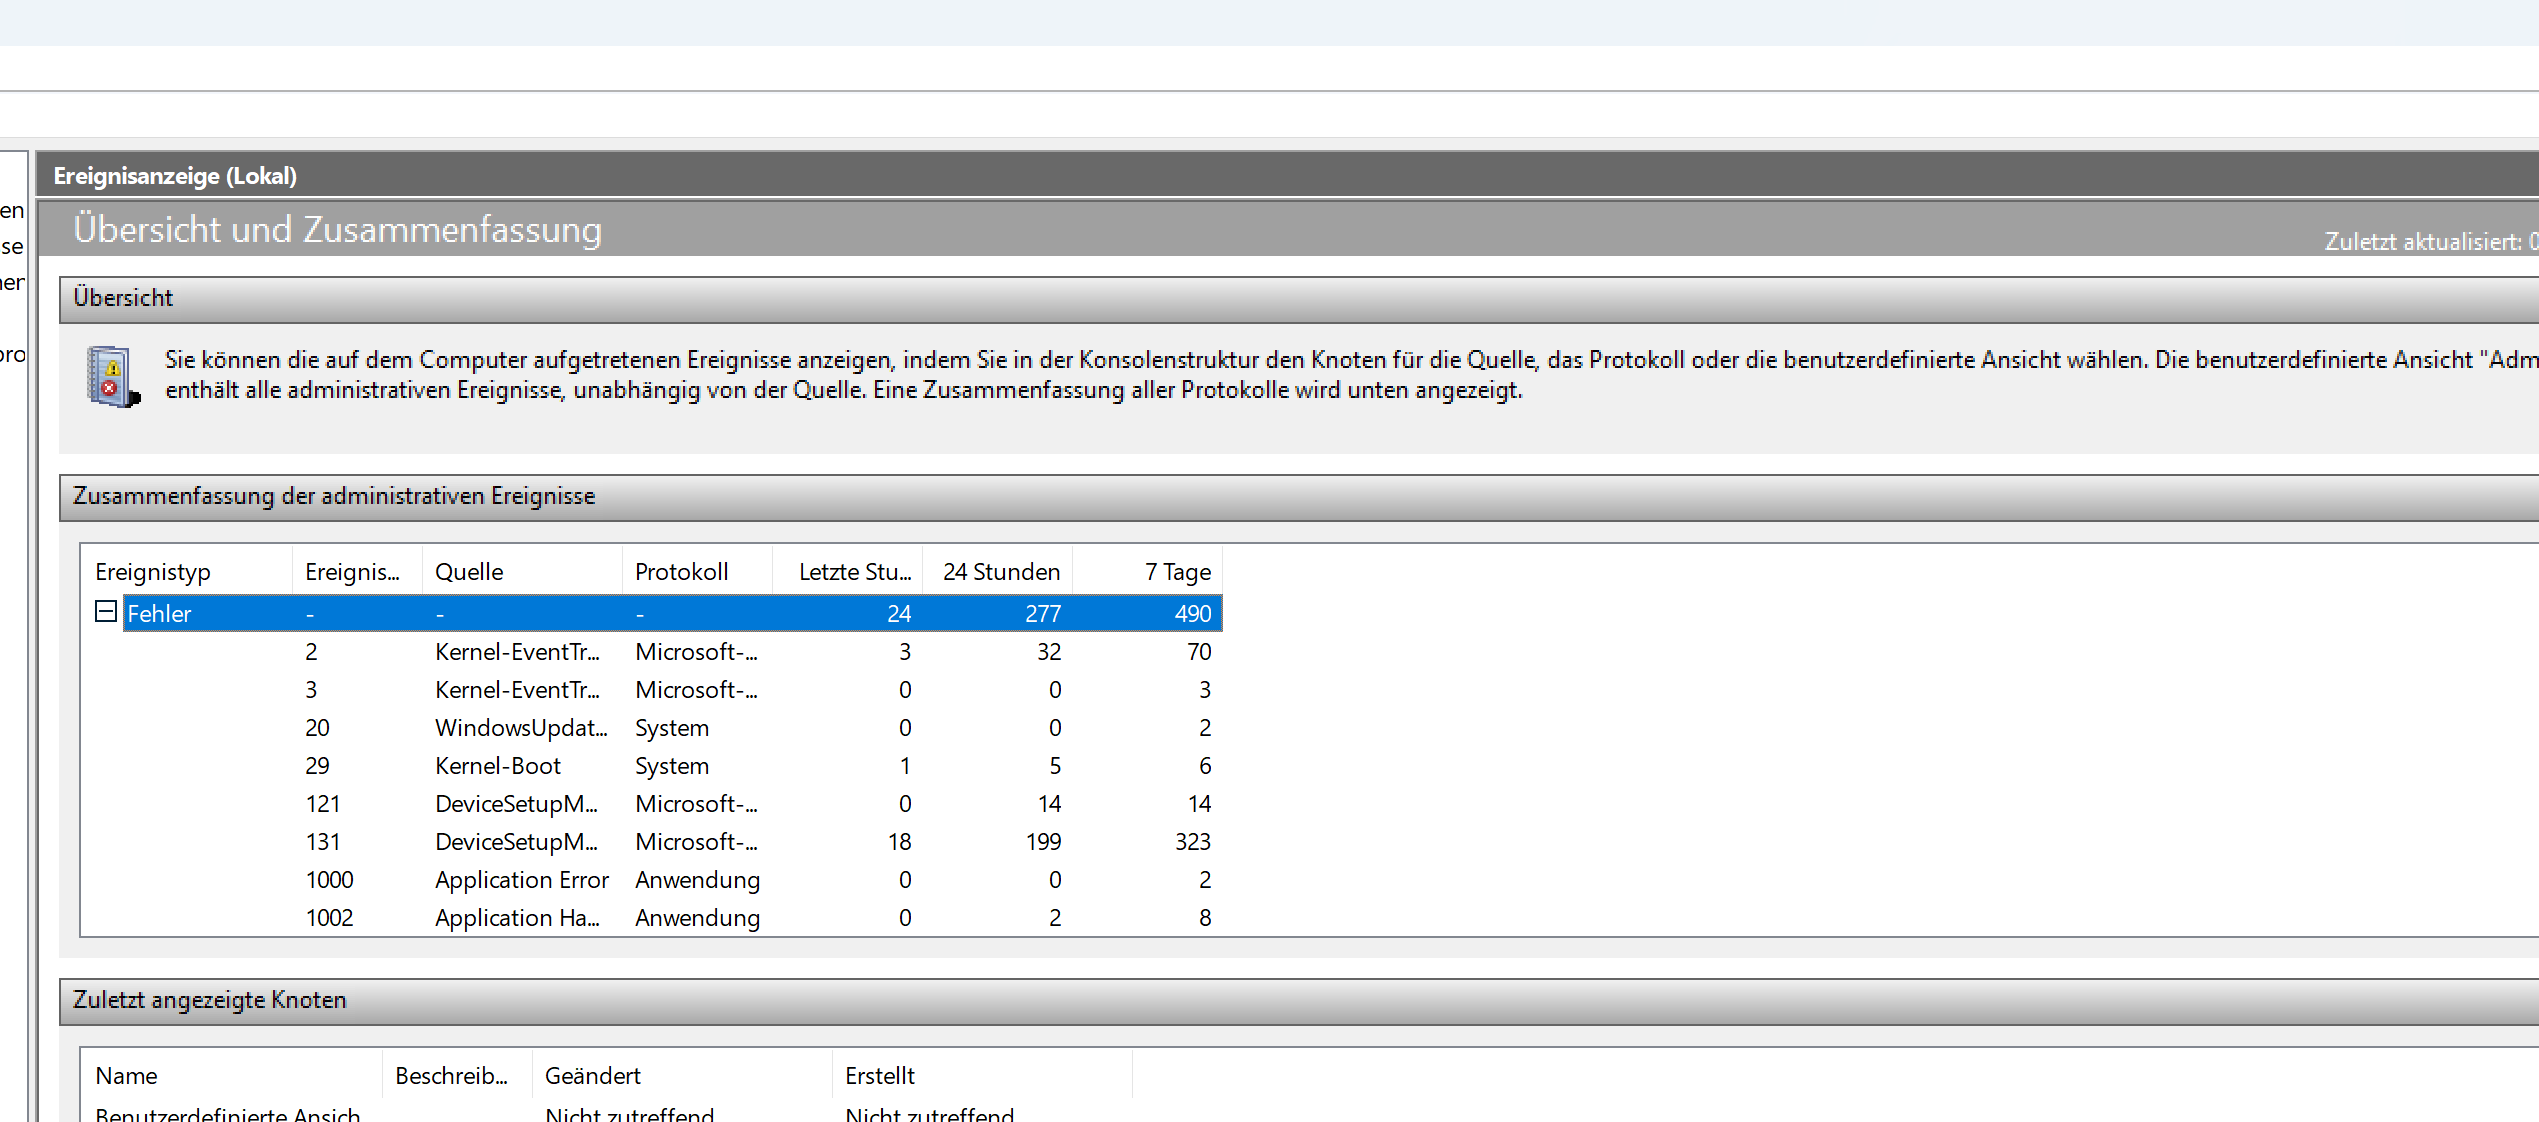Select the Benutzerdefinierte Ansich... node row
This screenshot has height=1122, width=2539.
228,1113
